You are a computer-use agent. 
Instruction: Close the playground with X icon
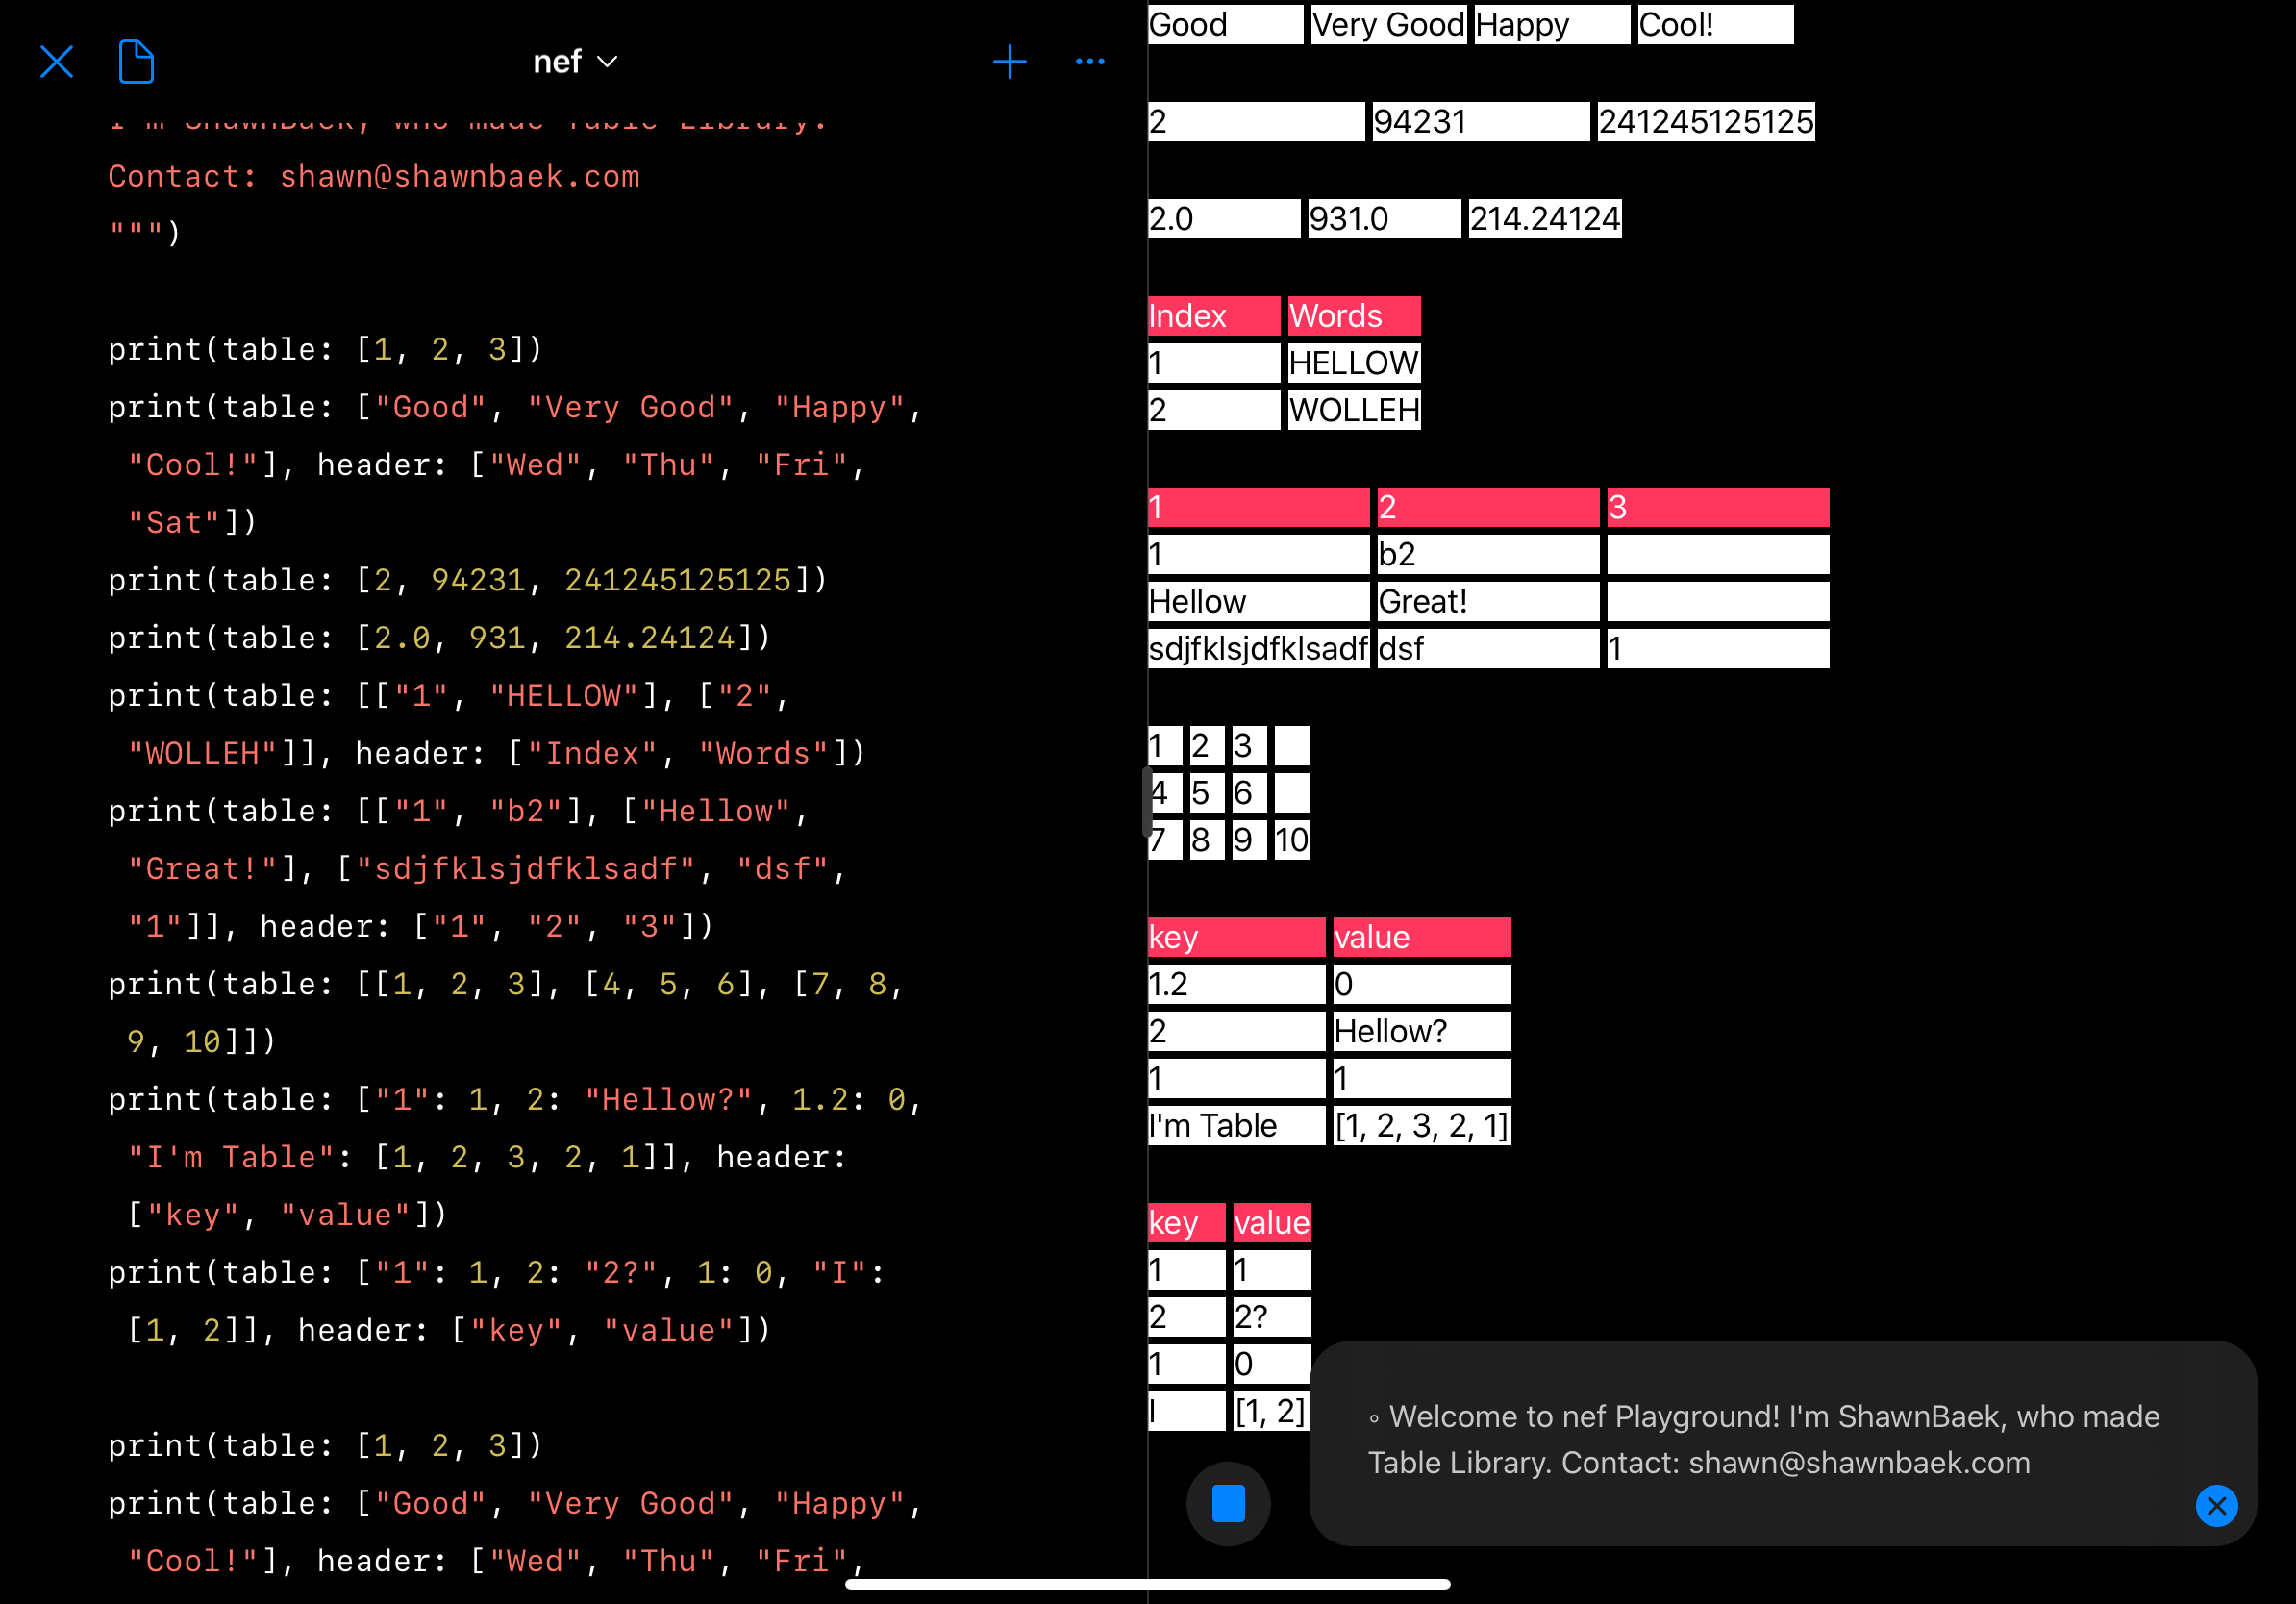click(x=56, y=62)
